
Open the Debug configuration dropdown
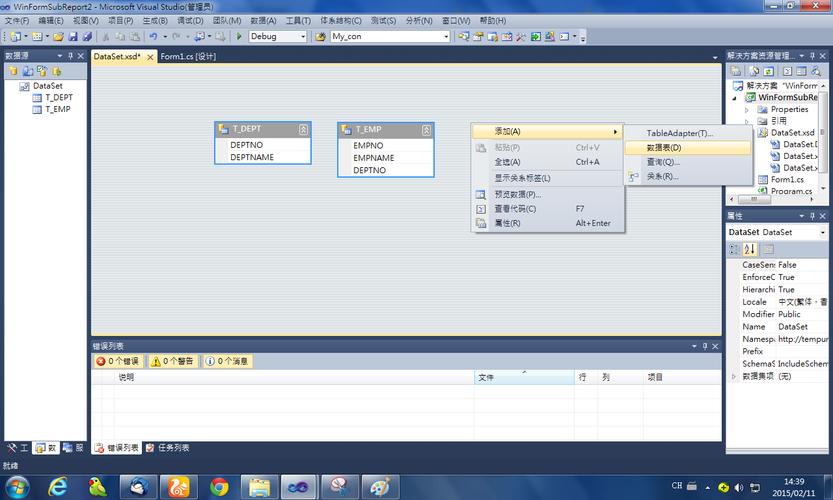pyautogui.click(x=303, y=37)
